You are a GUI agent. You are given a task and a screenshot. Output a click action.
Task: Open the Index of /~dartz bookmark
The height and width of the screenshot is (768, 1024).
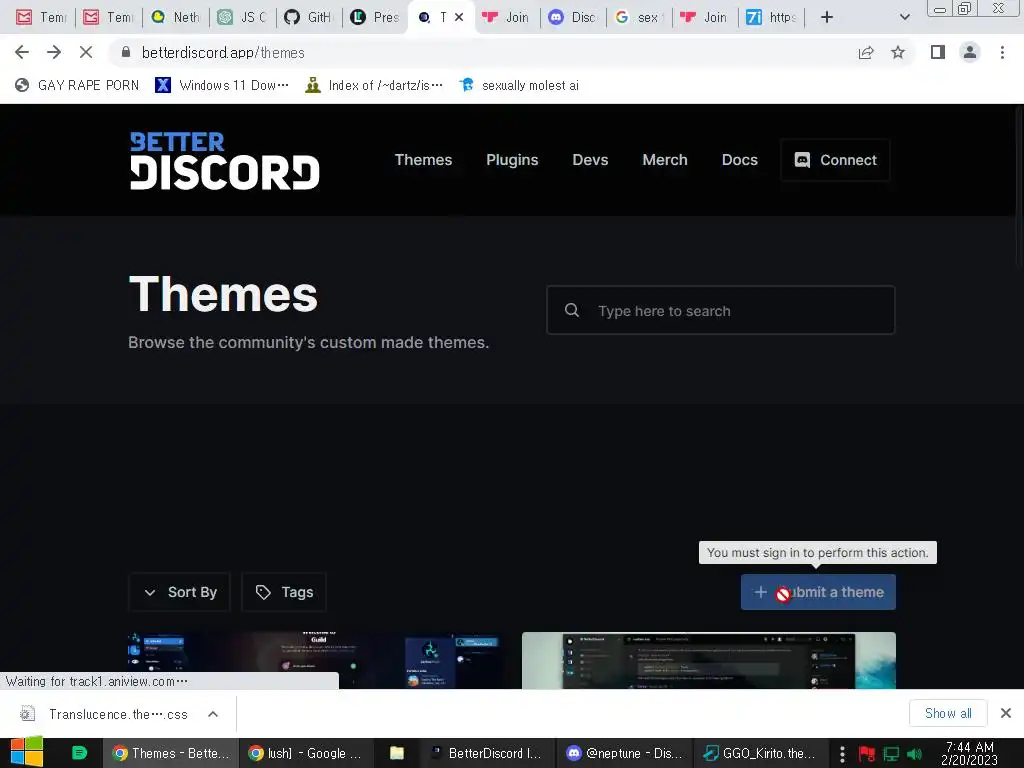tap(374, 85)
